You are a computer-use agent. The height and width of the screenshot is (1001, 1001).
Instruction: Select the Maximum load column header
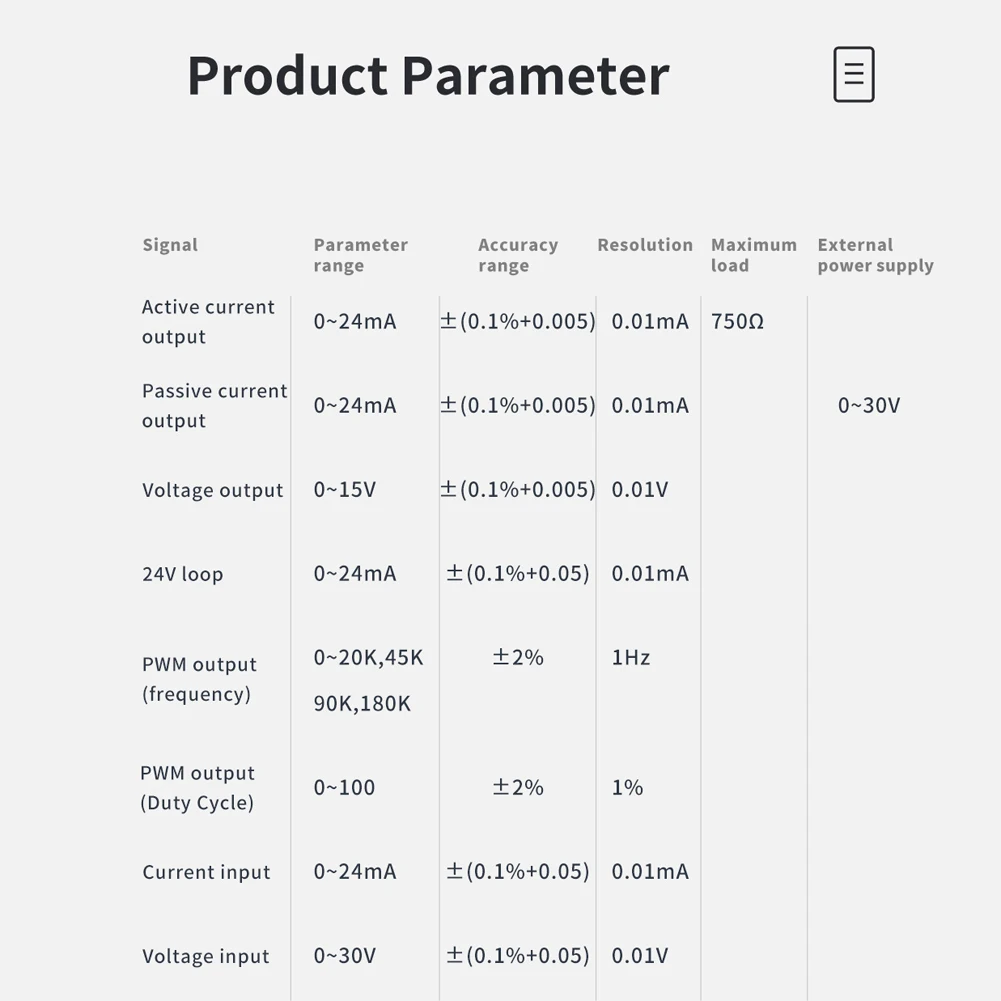(x=753, y=255)
